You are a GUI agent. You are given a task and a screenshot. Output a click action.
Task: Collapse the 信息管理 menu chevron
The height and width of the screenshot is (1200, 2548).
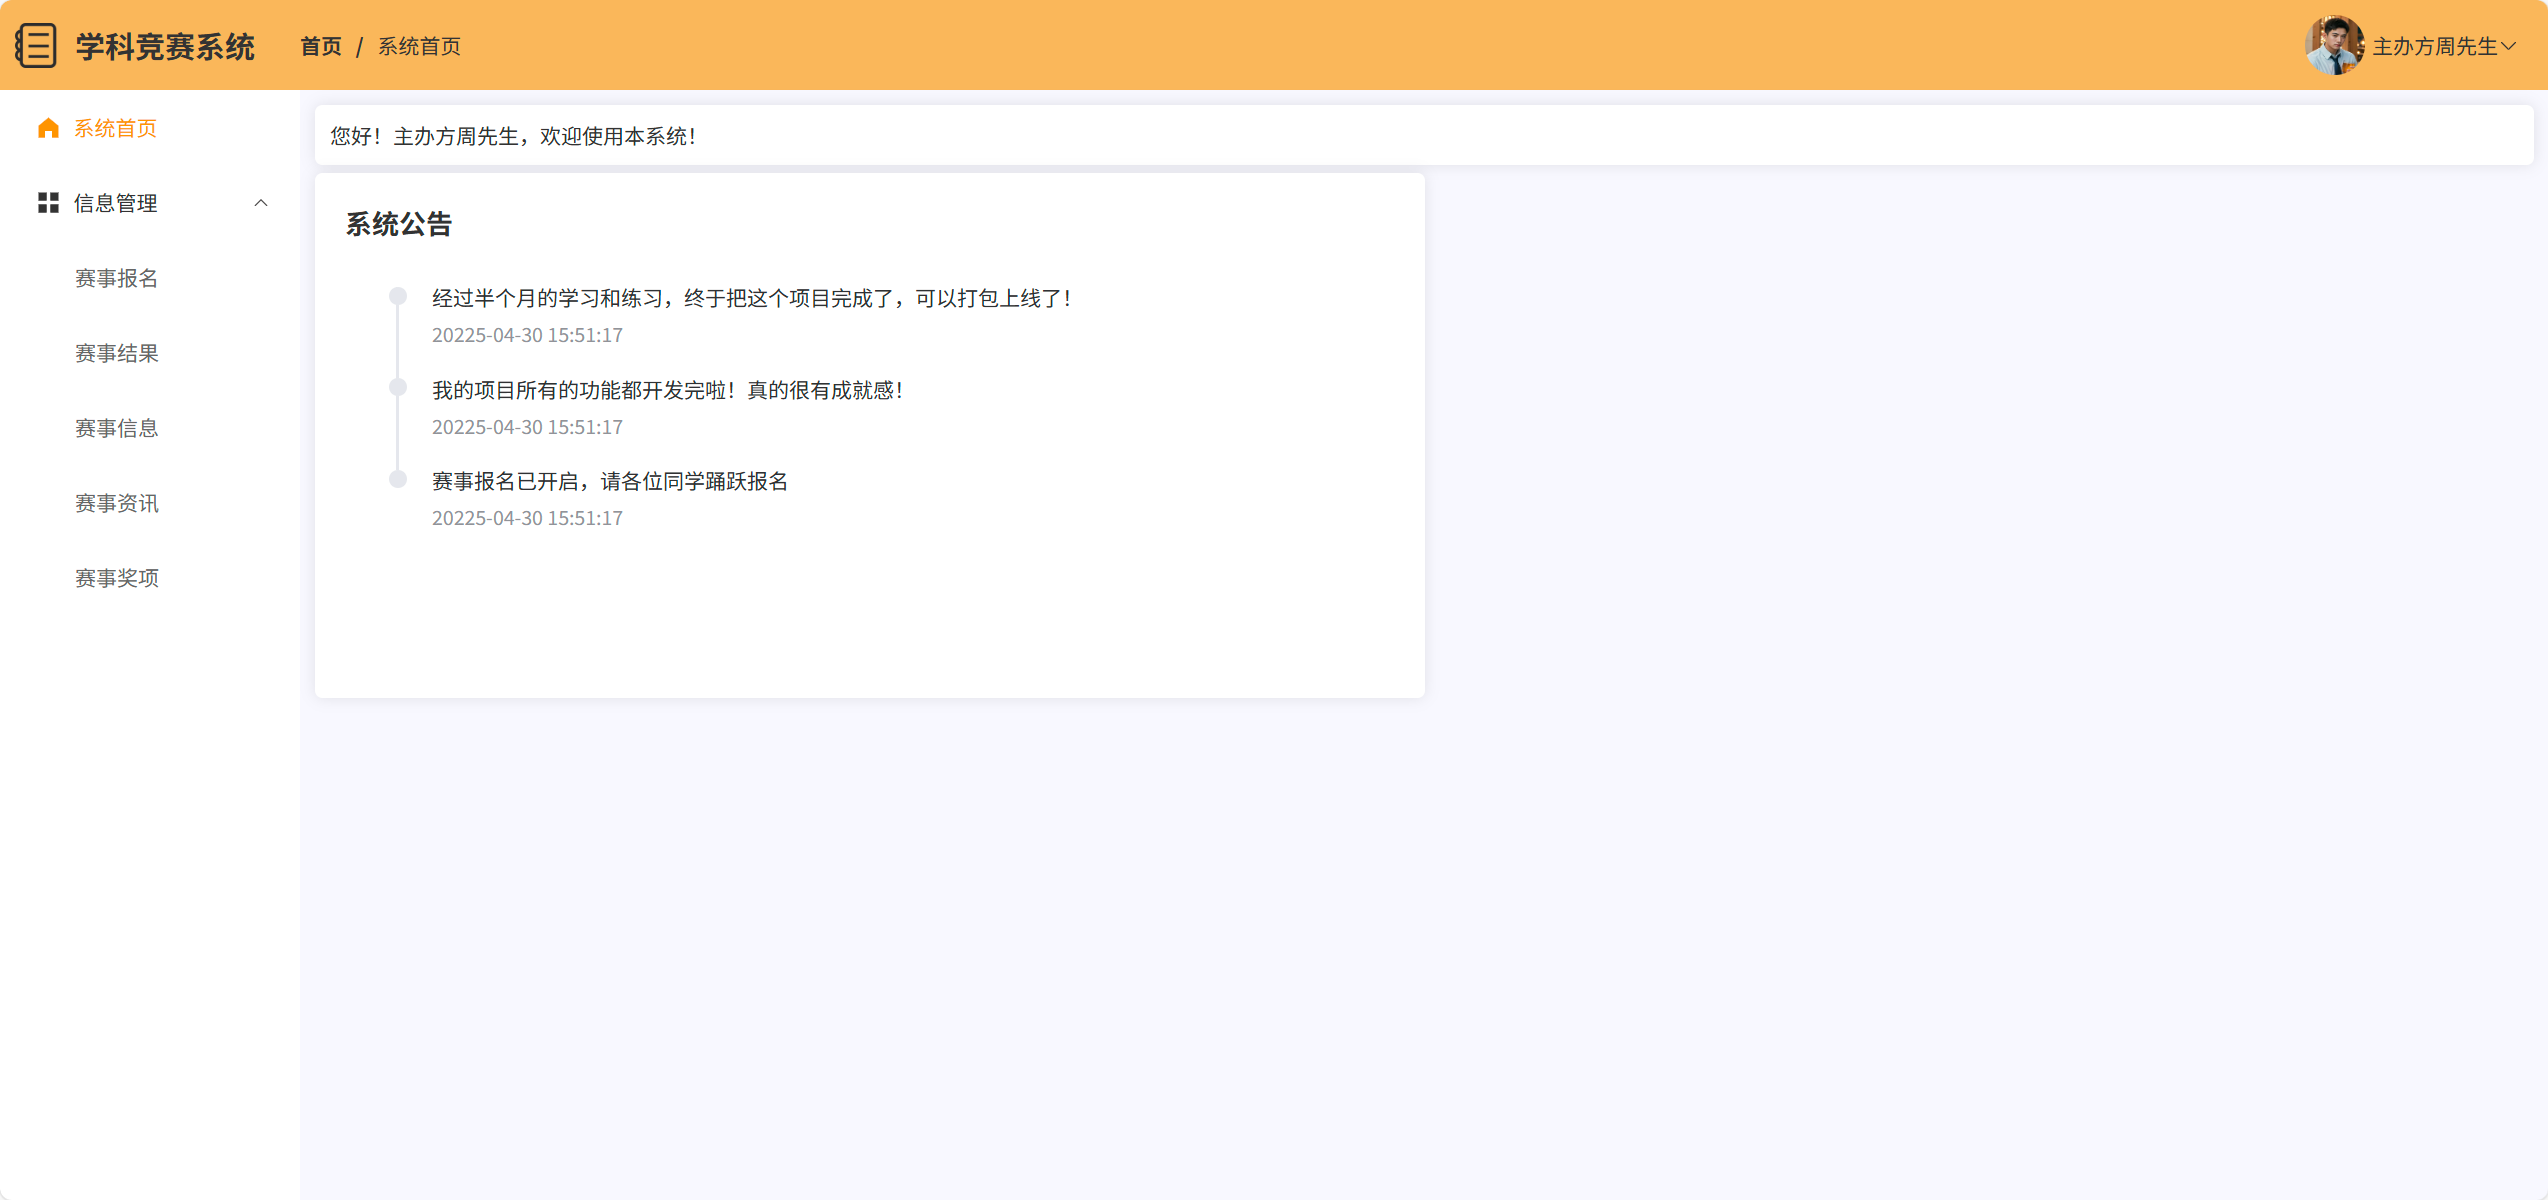point(261,203)
